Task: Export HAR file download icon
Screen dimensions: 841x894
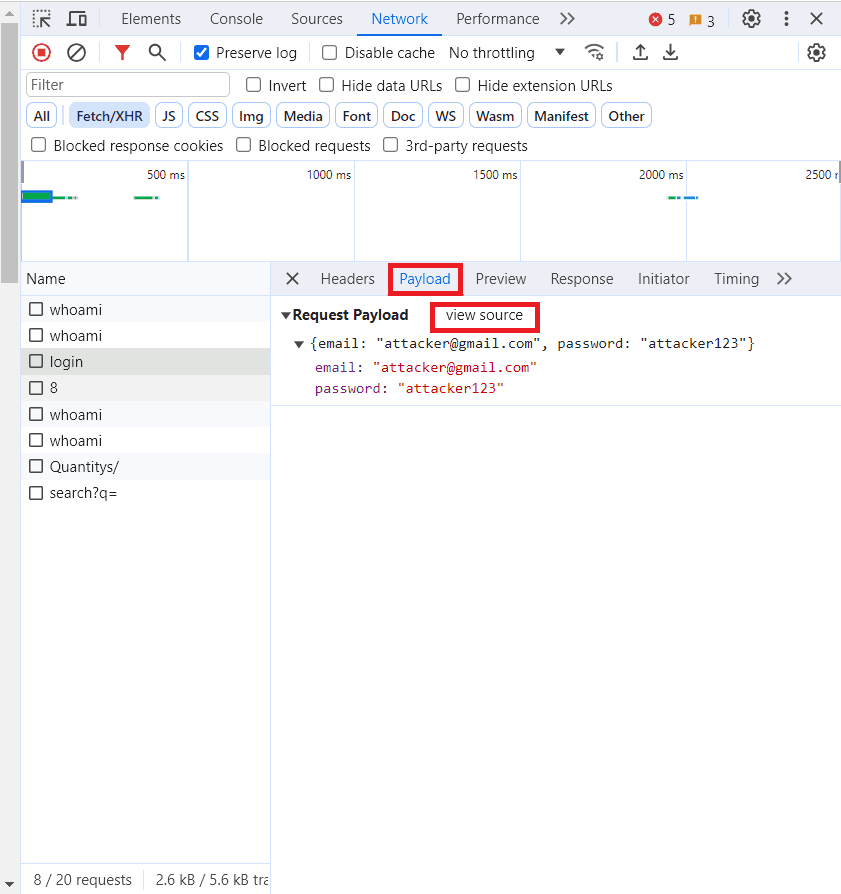Action: click(x=671, y=52)
